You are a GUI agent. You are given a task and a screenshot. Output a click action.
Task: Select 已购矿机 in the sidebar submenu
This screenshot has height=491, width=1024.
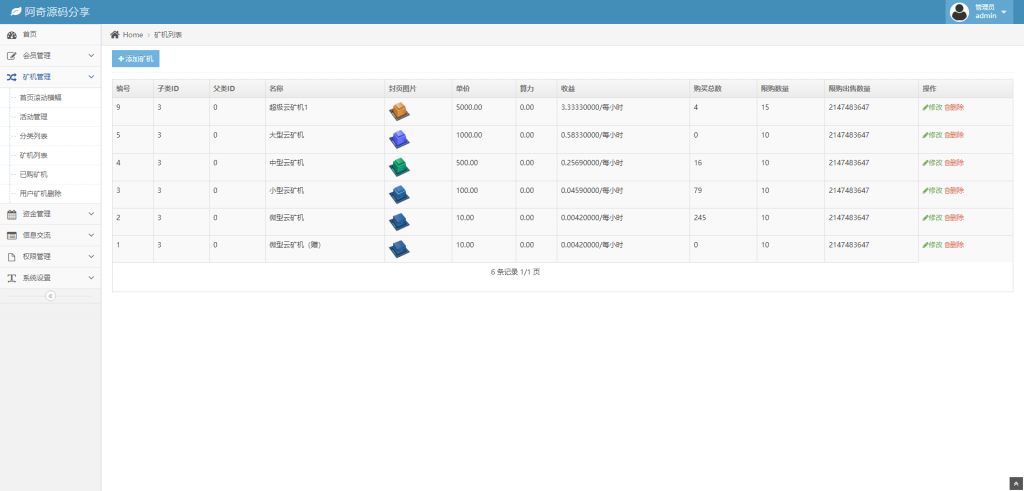pyautogui.click(x=34, y=174)
